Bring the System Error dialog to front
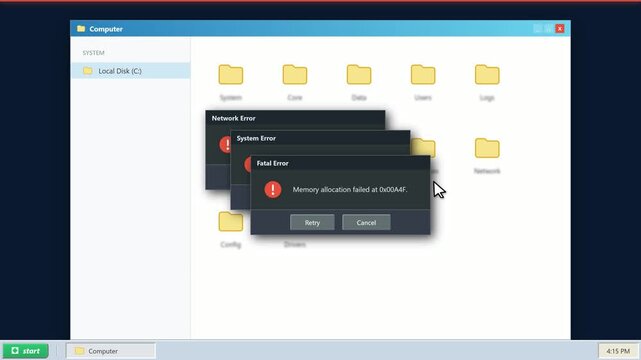The height and width of the screenshot is (360, 641). (320, 138)
